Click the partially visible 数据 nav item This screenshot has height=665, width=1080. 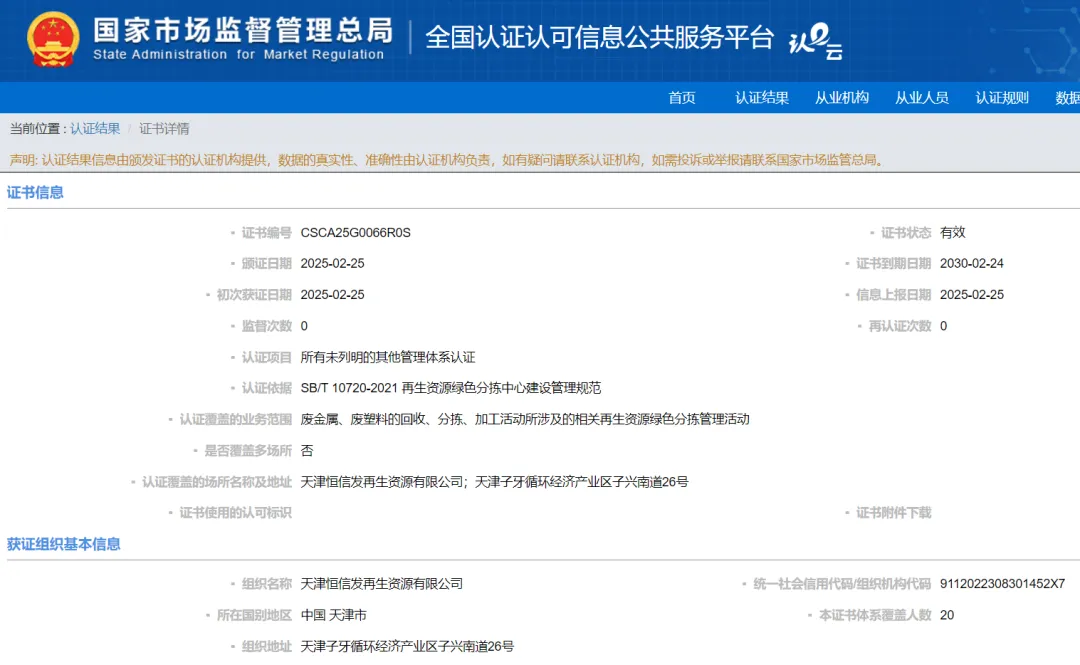click(x=1067, y=98)
